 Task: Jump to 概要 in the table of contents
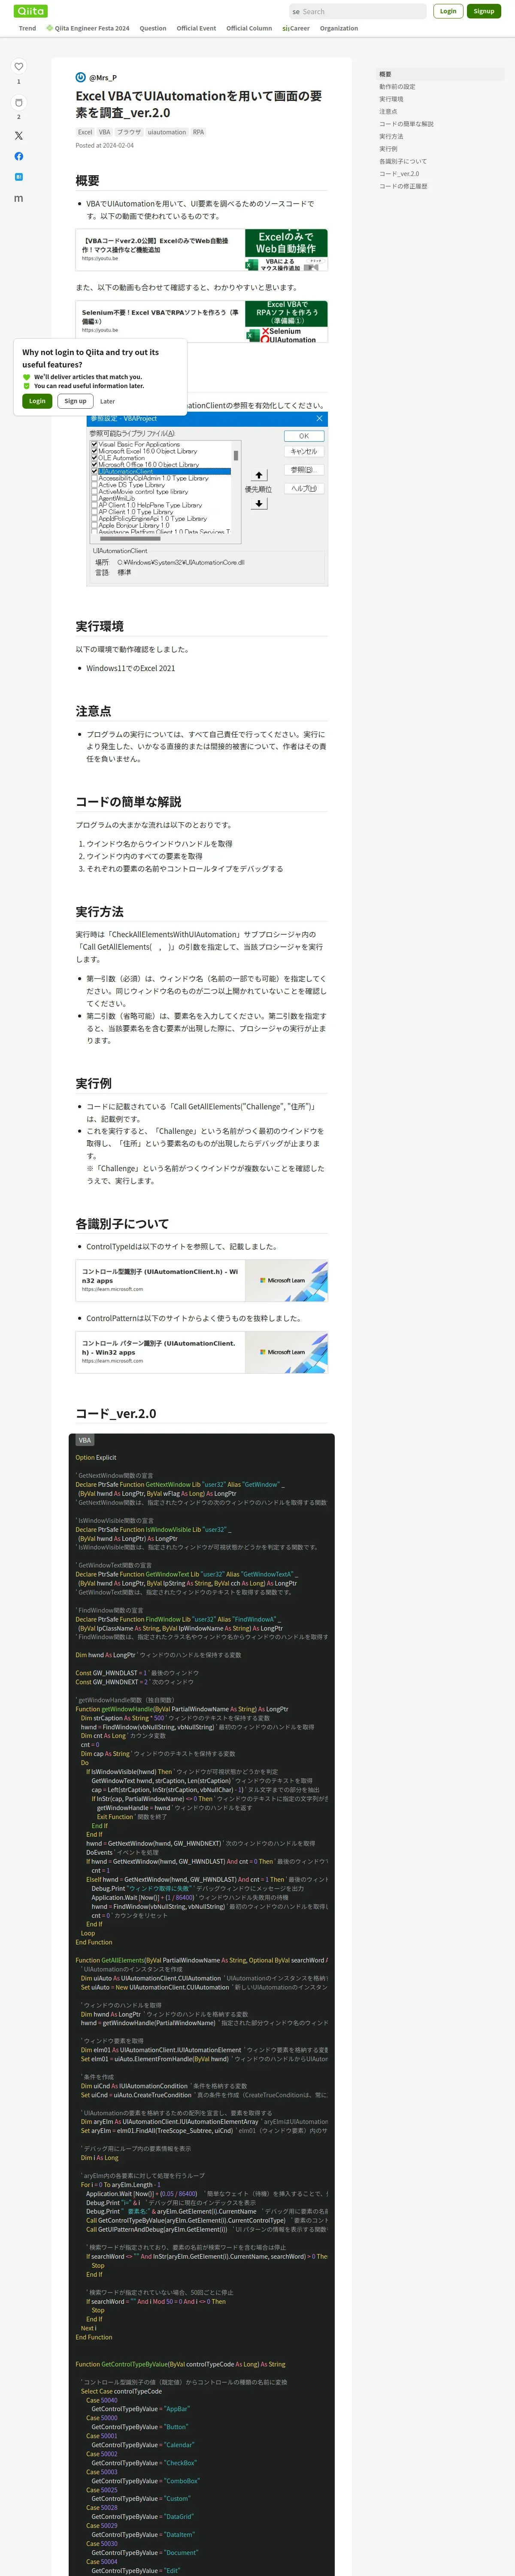(385, 74)
